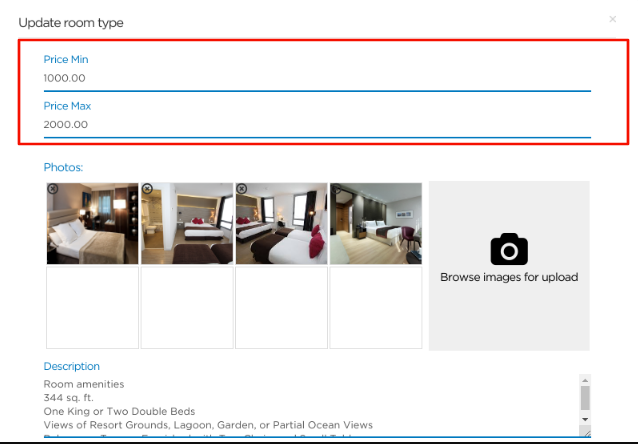Image resolution: width=638 pixels, height=444 pixels.
Task: Click the Price Min label
Action: coord(66,59)
